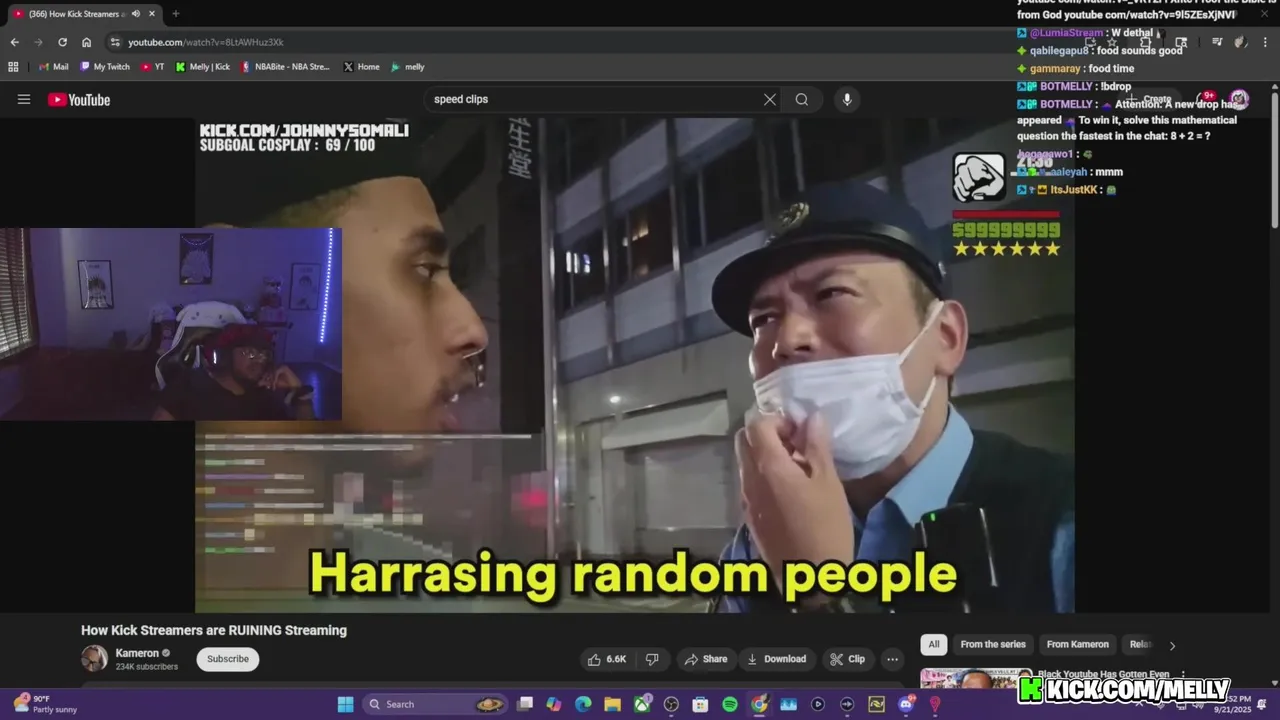Open Microsoft Store from the taskbar
Image resolution: width=1280 pixels, height=720 pixels.
tap(701, 704)
